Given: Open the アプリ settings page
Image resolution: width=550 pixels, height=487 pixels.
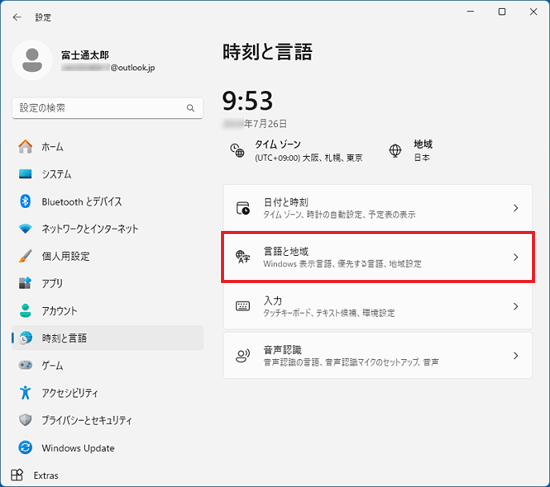Looking at the screenshot, I should click(108, 283).
